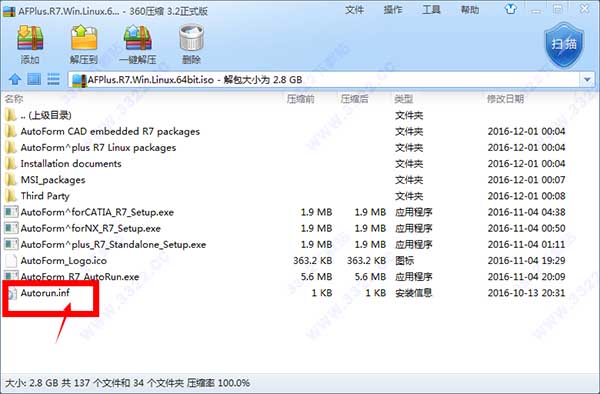Click the archive path address field
This screenshot has height=394, width=600.
click(324, 80)
